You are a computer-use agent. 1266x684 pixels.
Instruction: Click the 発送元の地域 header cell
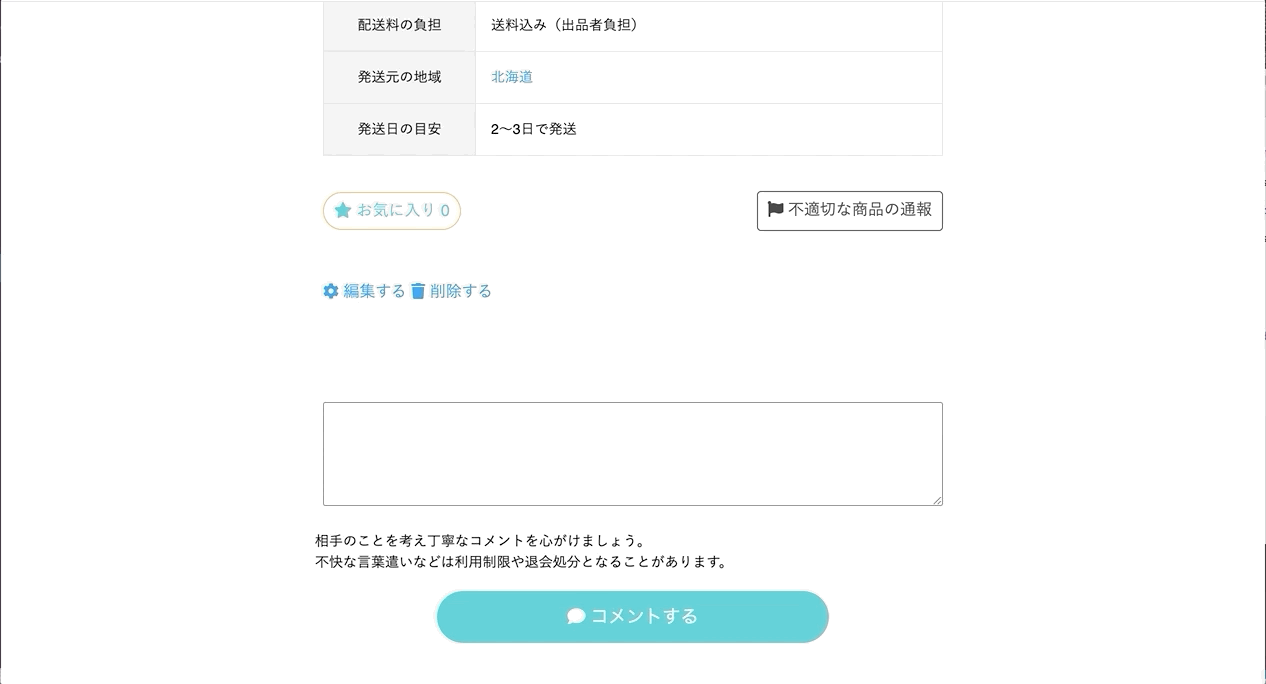point(399,77)
